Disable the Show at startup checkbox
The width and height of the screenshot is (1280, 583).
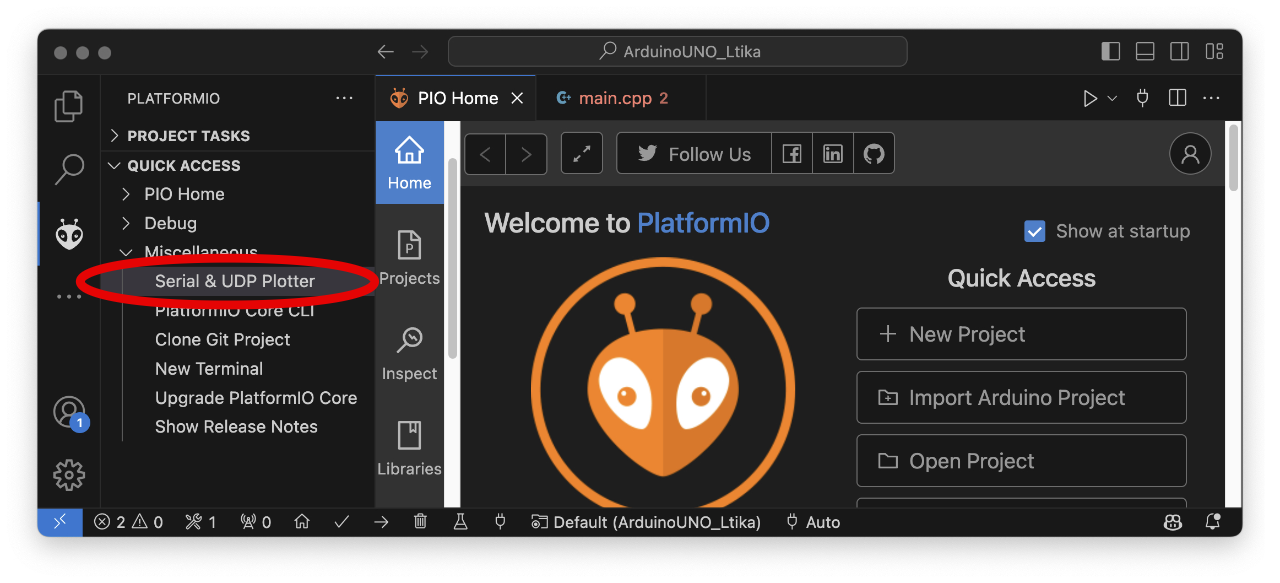click(x=1035, y=231)
